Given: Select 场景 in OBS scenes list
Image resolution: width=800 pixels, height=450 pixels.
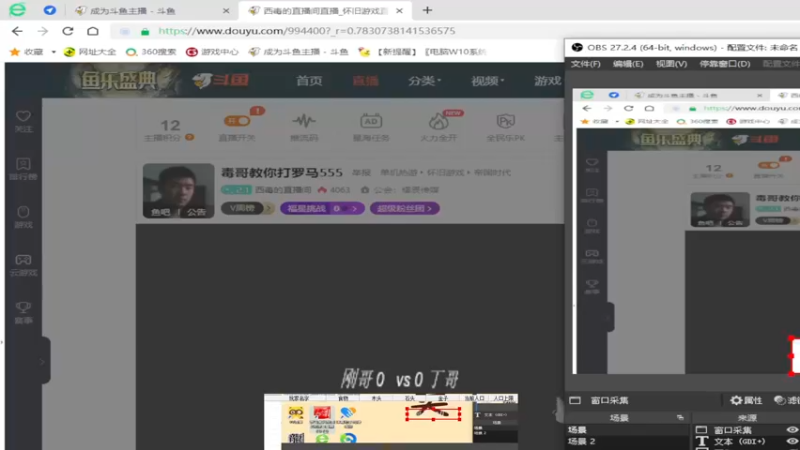Looking at the screenshot, I should click(x=628, y=430).
